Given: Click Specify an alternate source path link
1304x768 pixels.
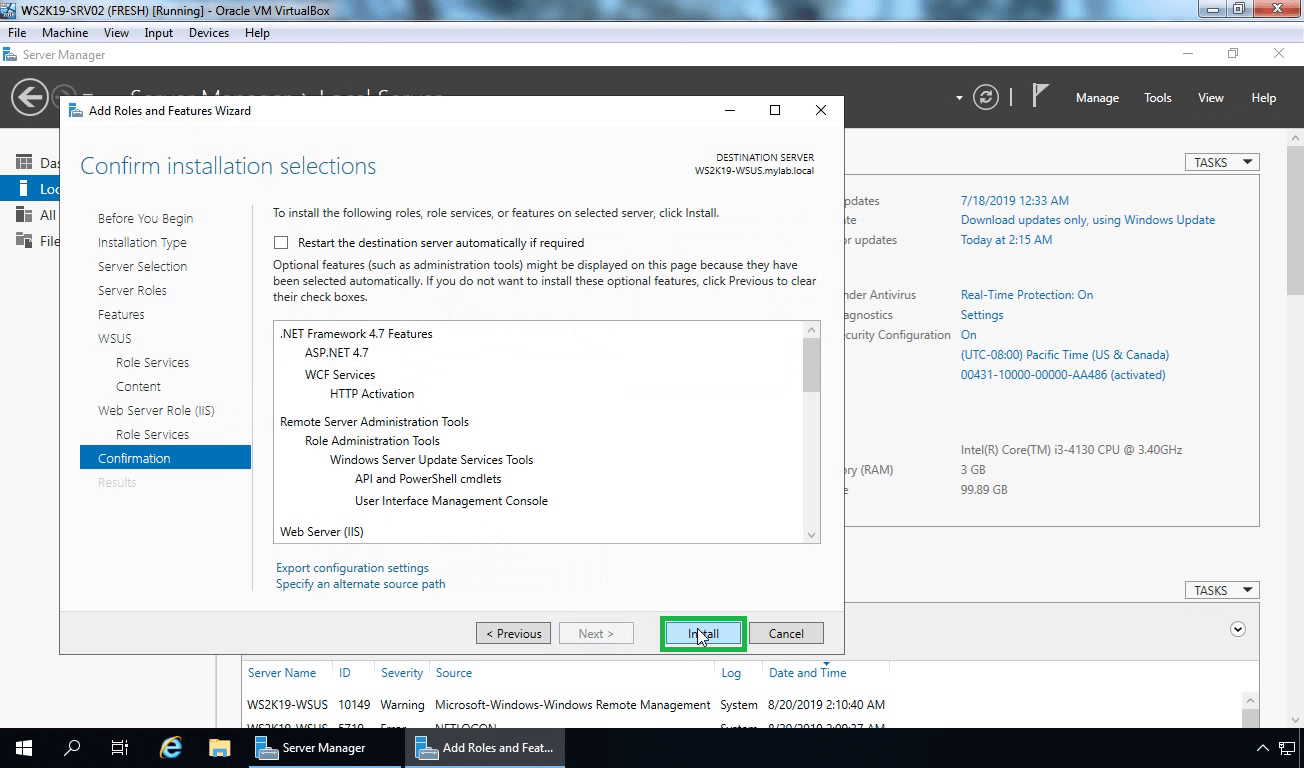Looking at the screenshot, I should click(x=361, y=584).
